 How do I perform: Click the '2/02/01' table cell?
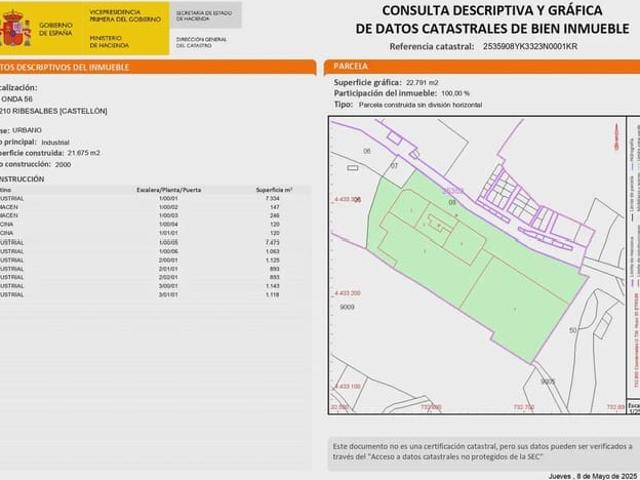coord(169,278)
